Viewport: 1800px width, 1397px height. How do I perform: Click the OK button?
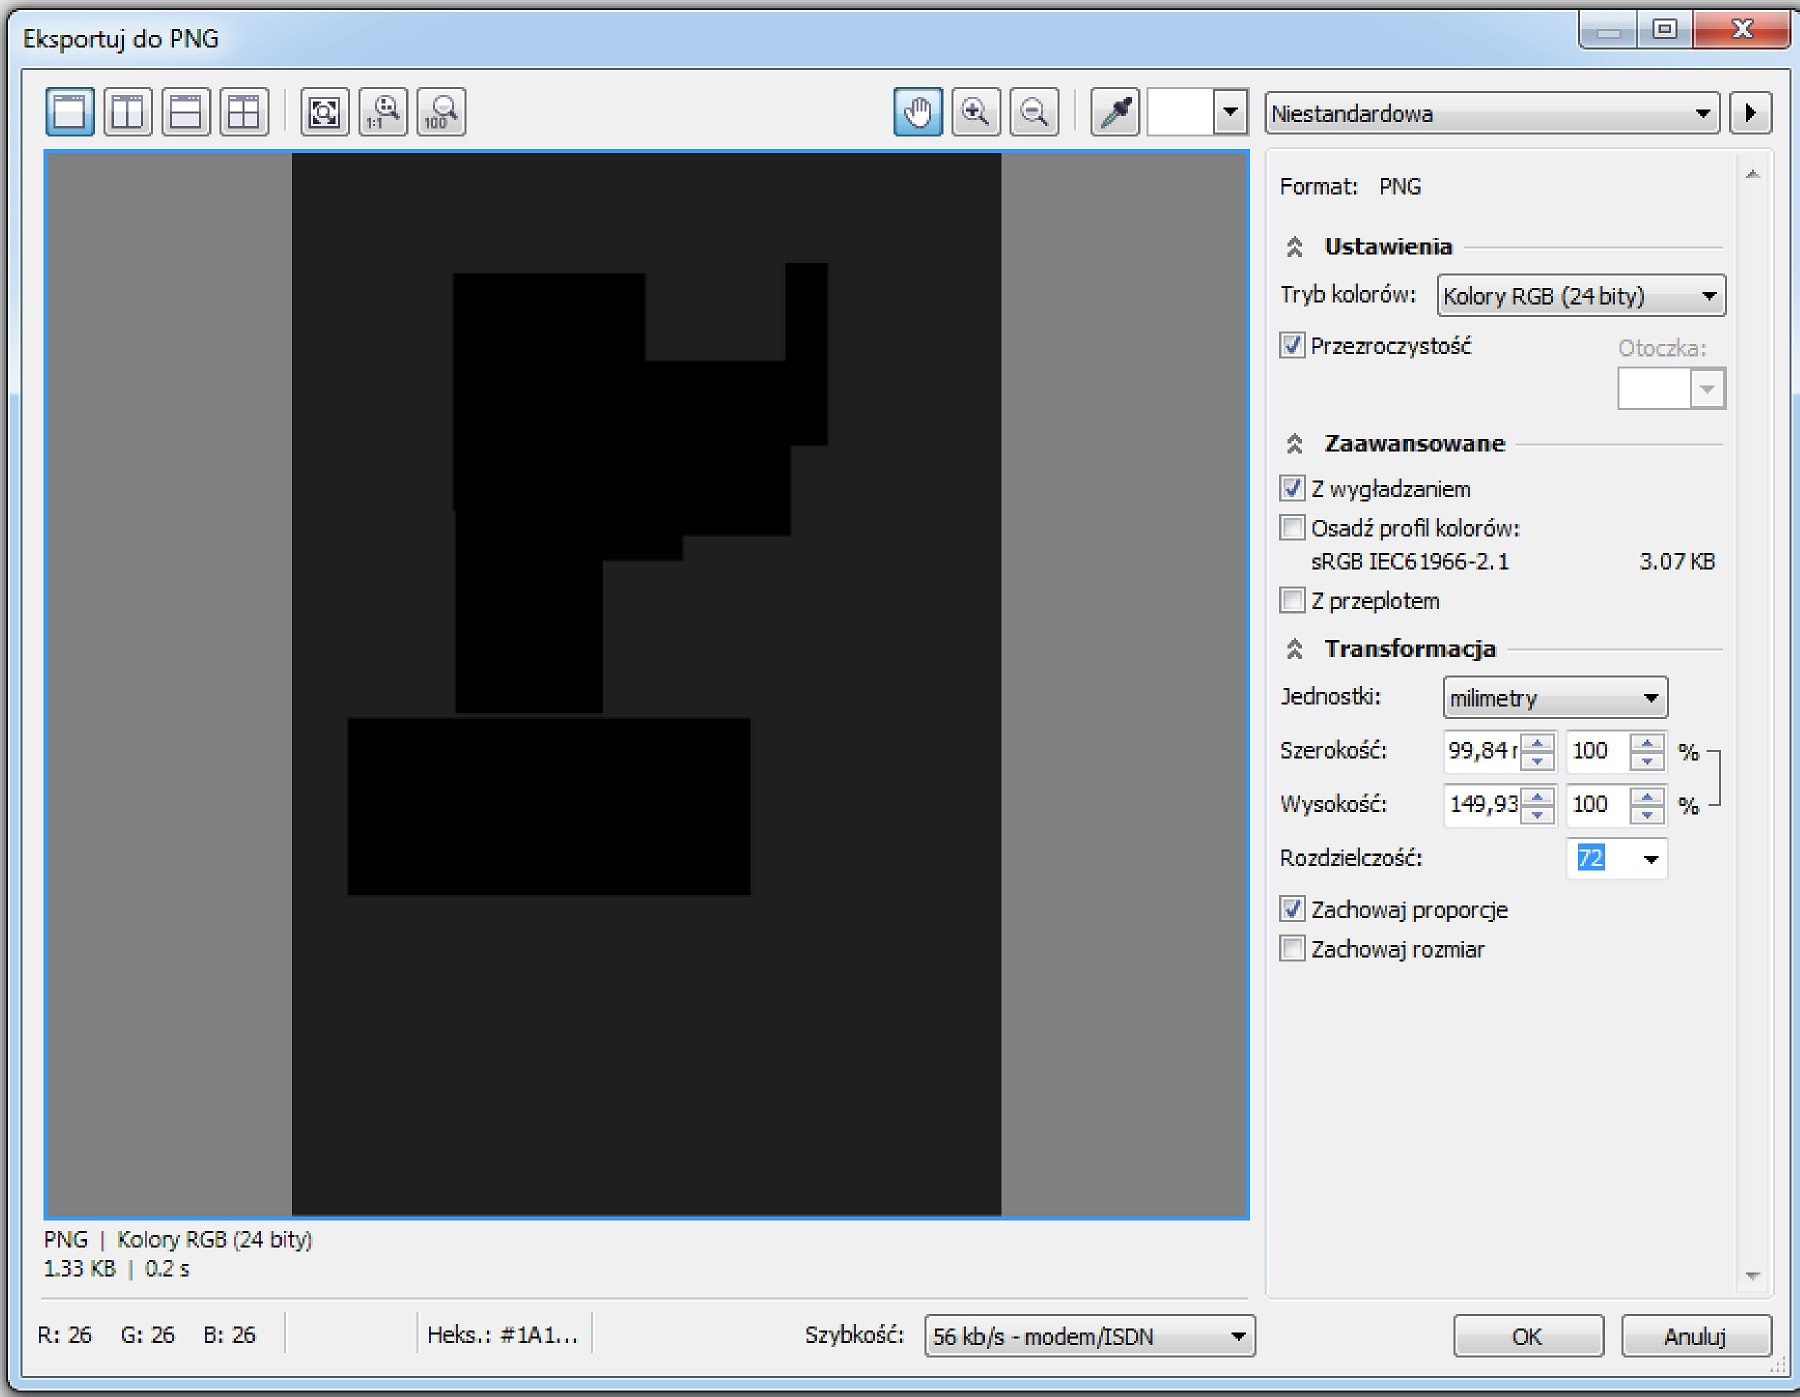click(x=1527, y=1336)
